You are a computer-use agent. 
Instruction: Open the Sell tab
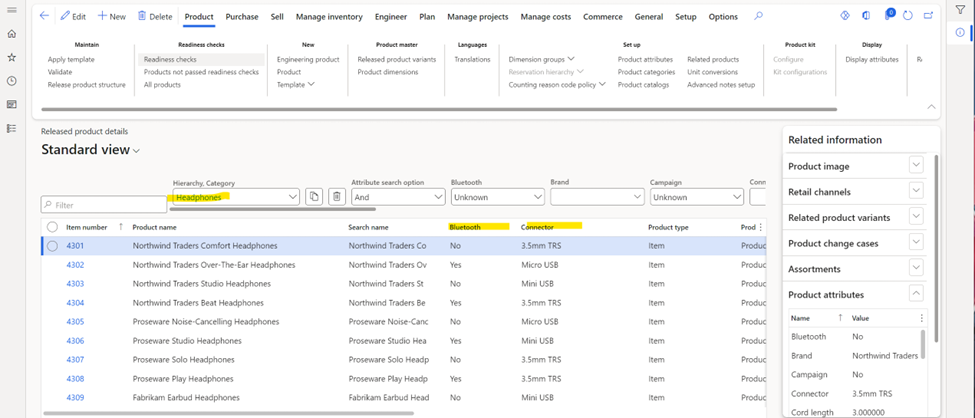click(x=277, y=17)
